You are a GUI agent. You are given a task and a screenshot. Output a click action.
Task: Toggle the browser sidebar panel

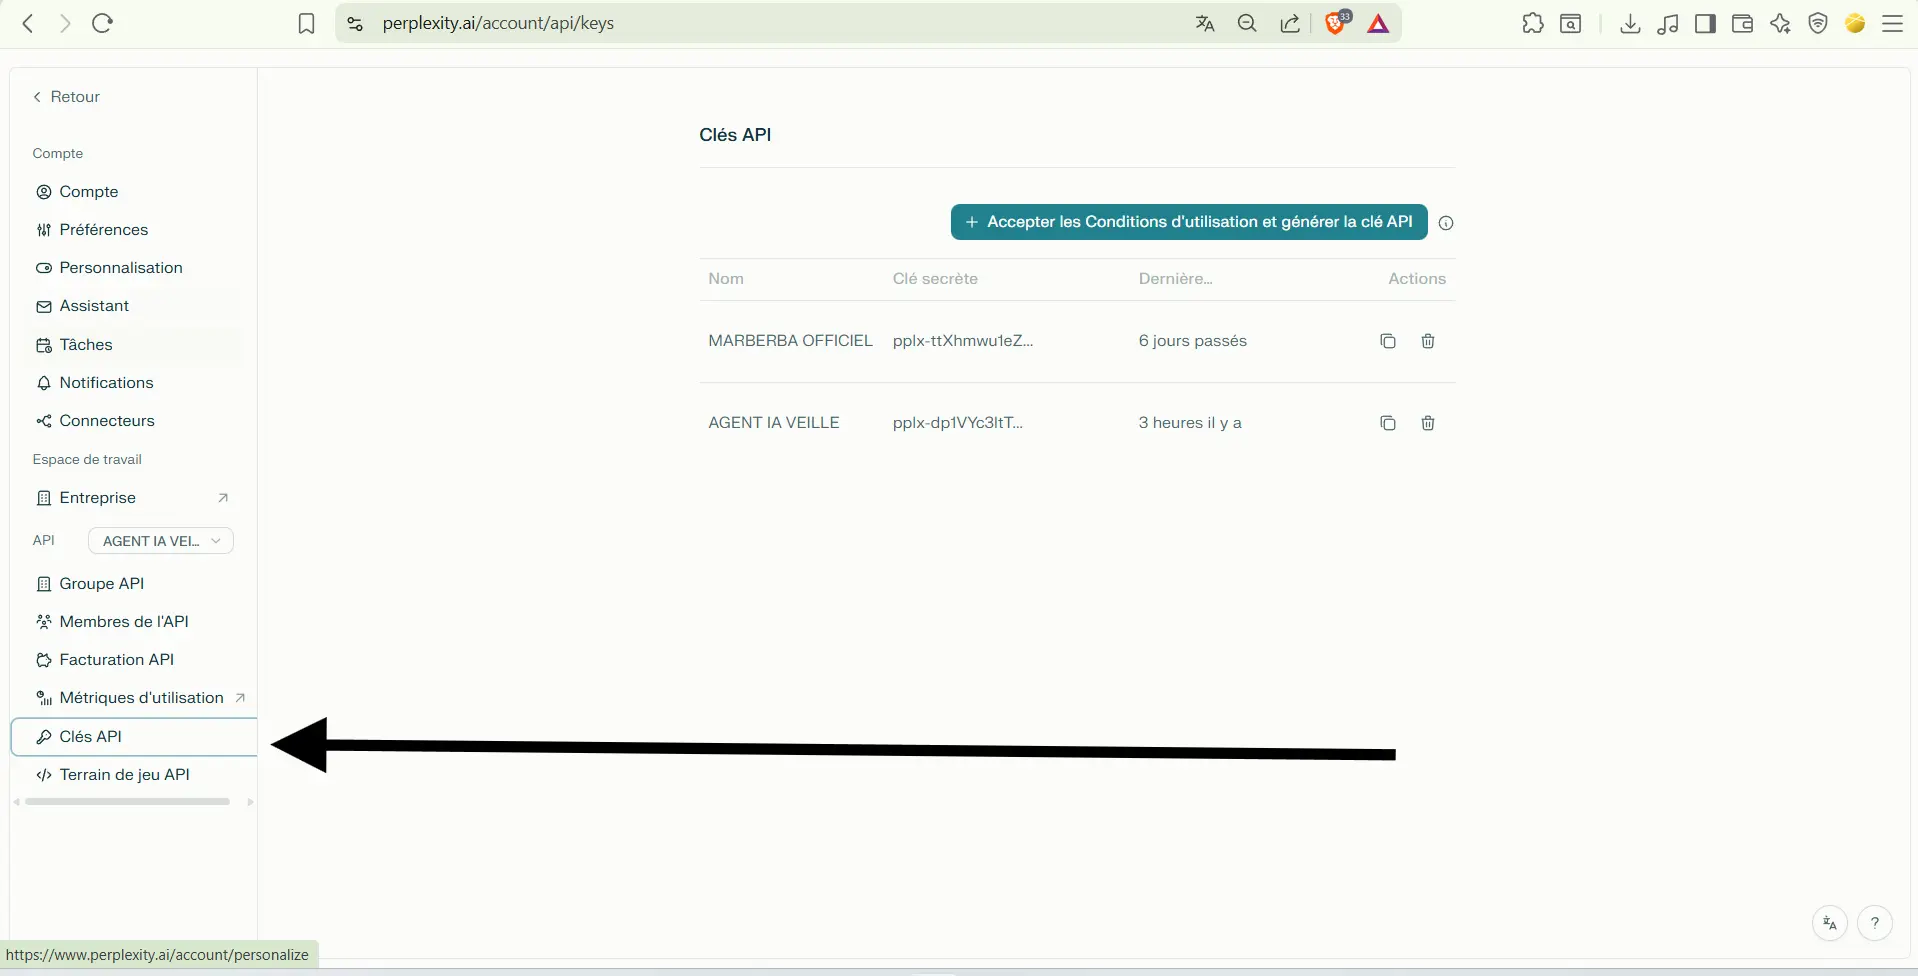(x=1706, y=23)
